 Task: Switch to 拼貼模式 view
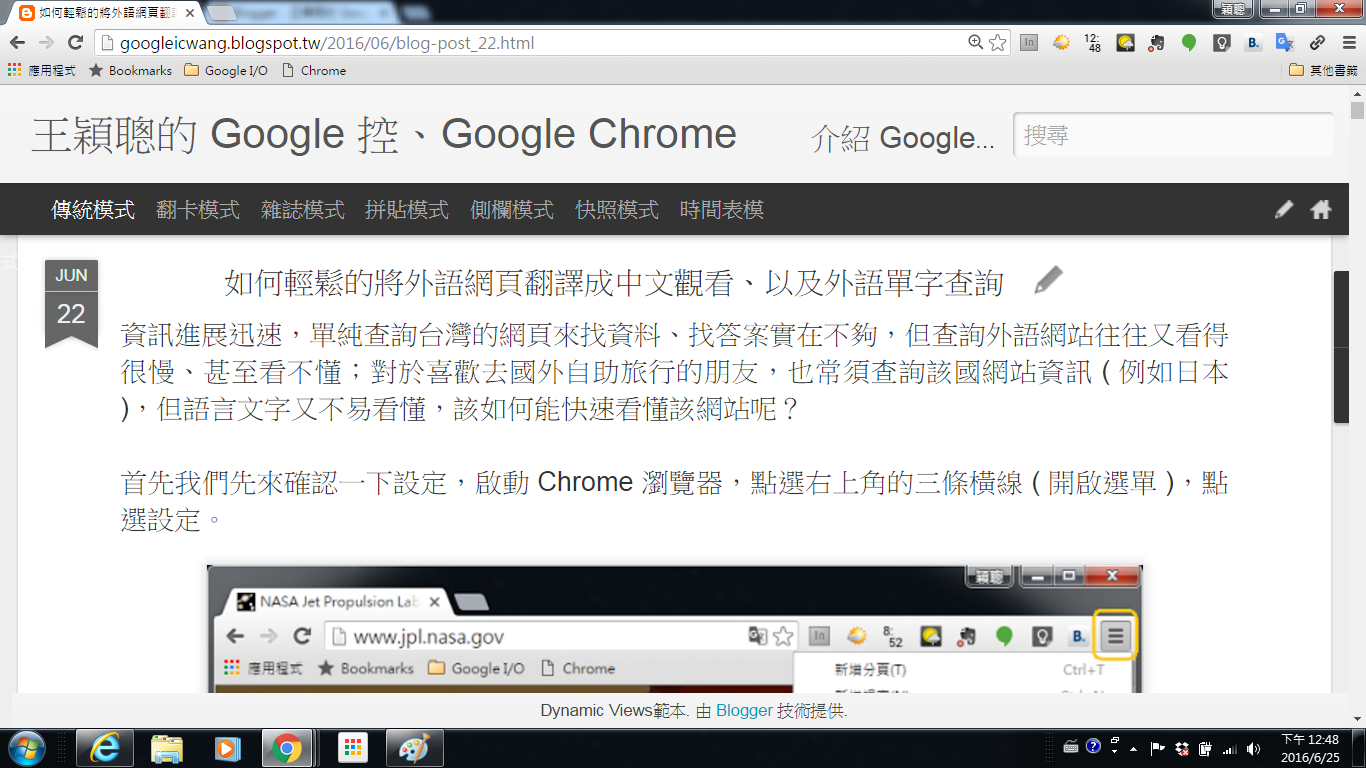407,210
